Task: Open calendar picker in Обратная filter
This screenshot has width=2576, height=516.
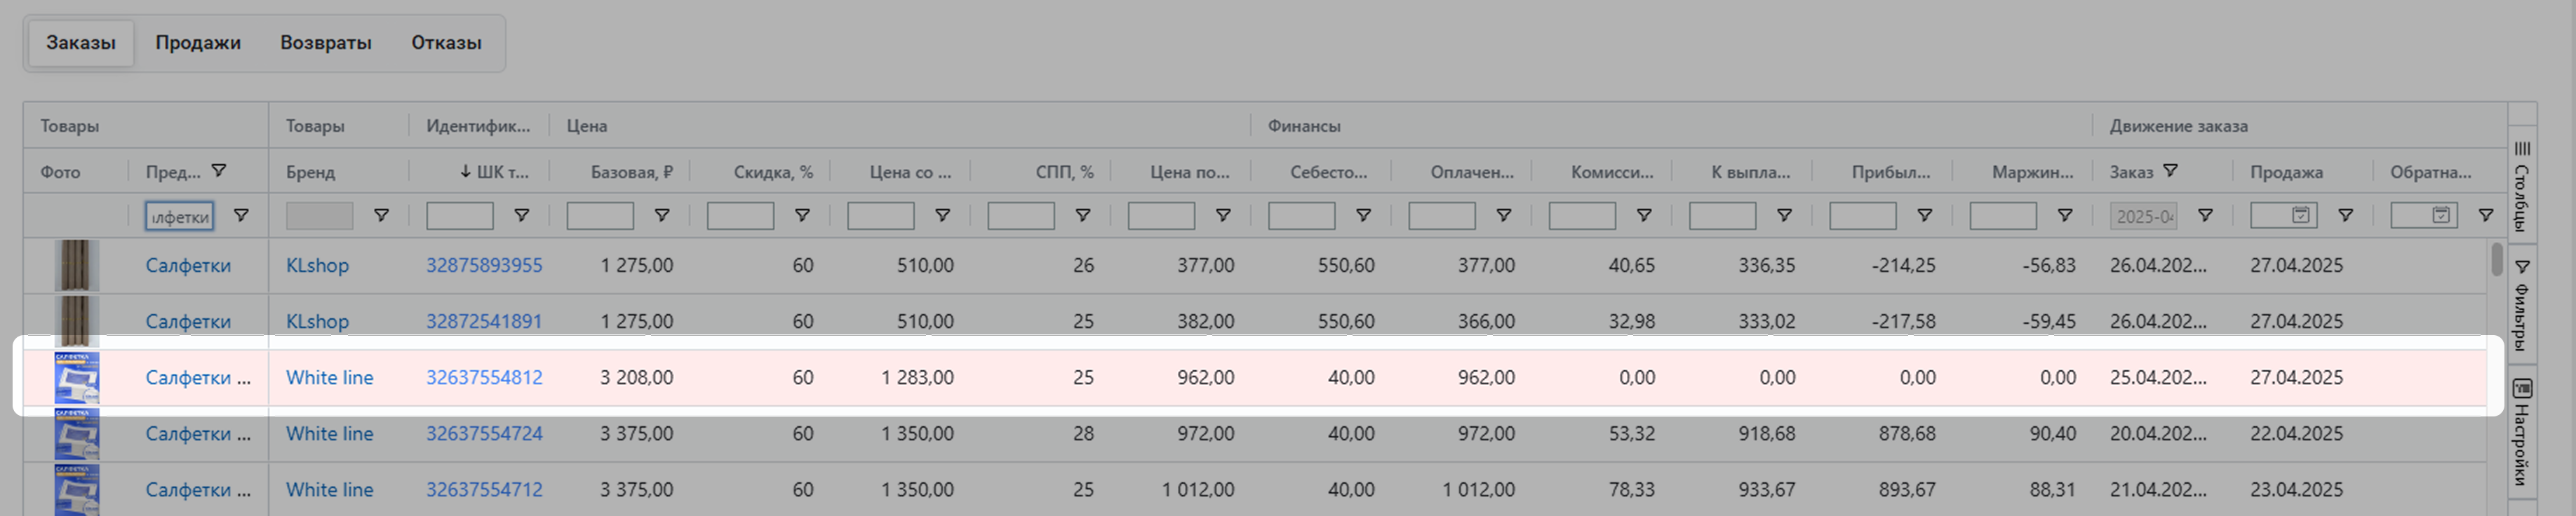Action: 2440,215
